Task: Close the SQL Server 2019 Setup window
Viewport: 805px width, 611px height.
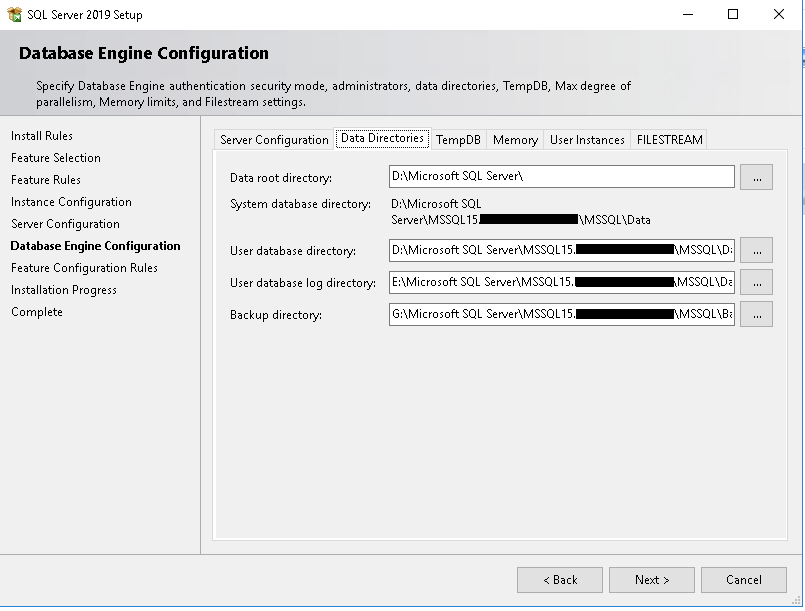Action: click(x=779, y=14)
